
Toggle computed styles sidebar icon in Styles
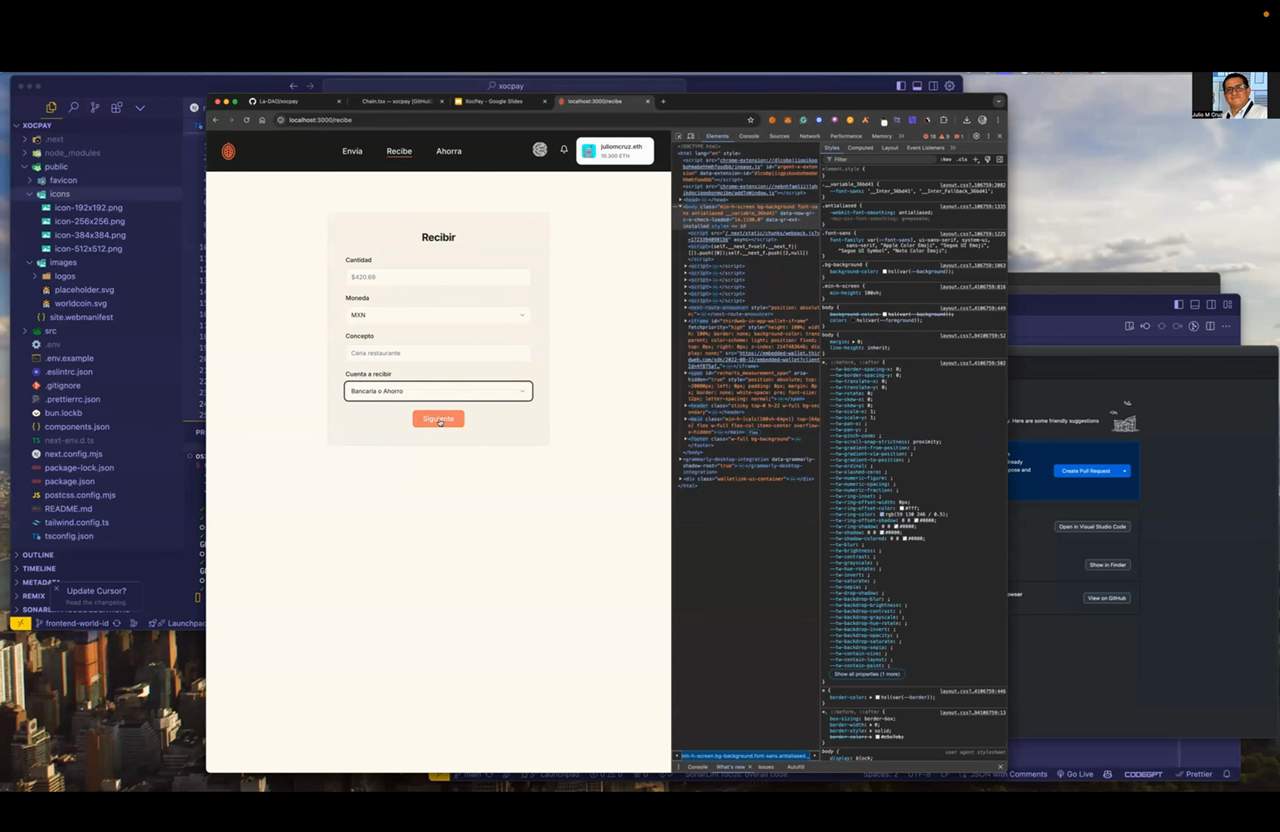999,159
